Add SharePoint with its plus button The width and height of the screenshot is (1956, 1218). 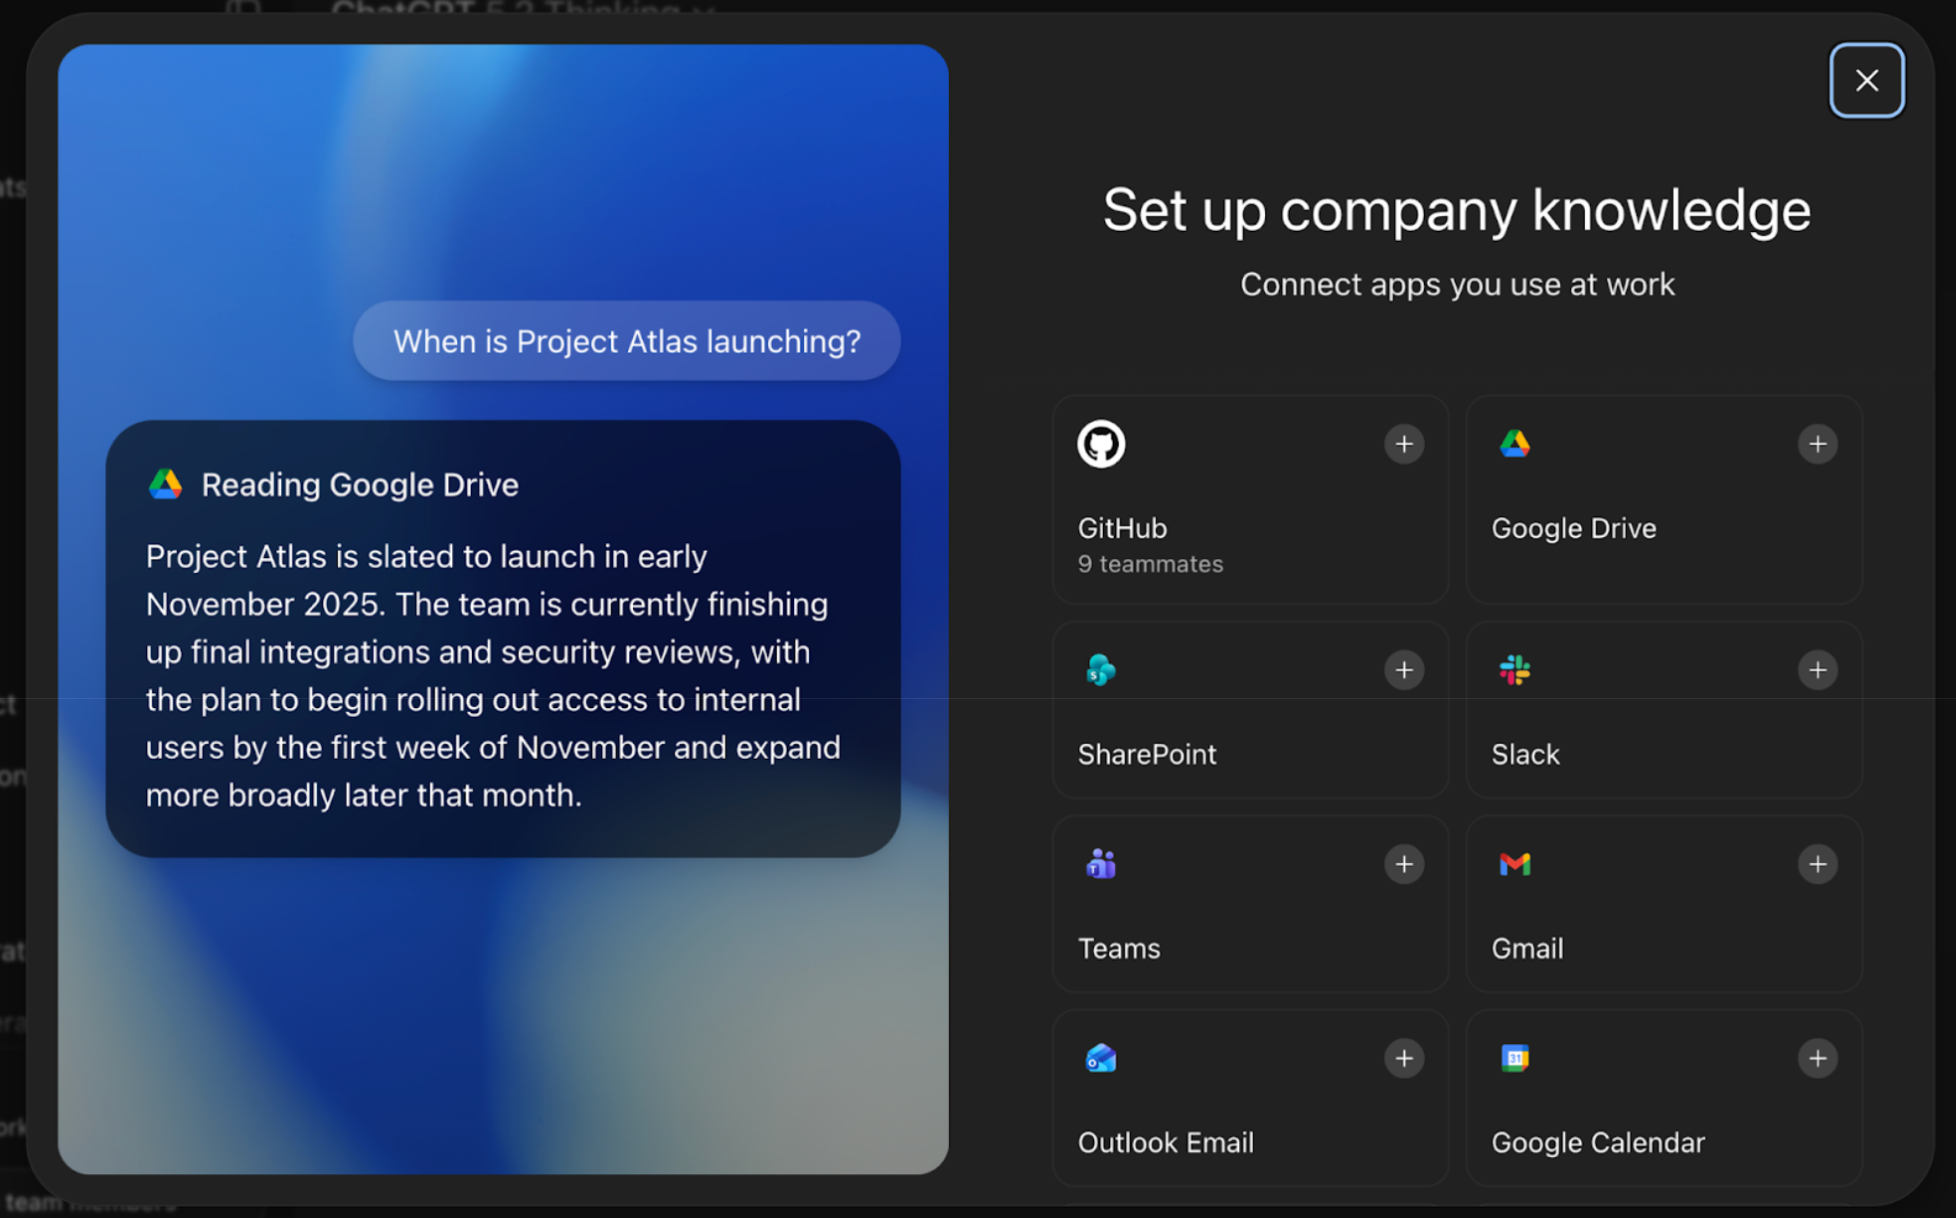pos(1404,670)
